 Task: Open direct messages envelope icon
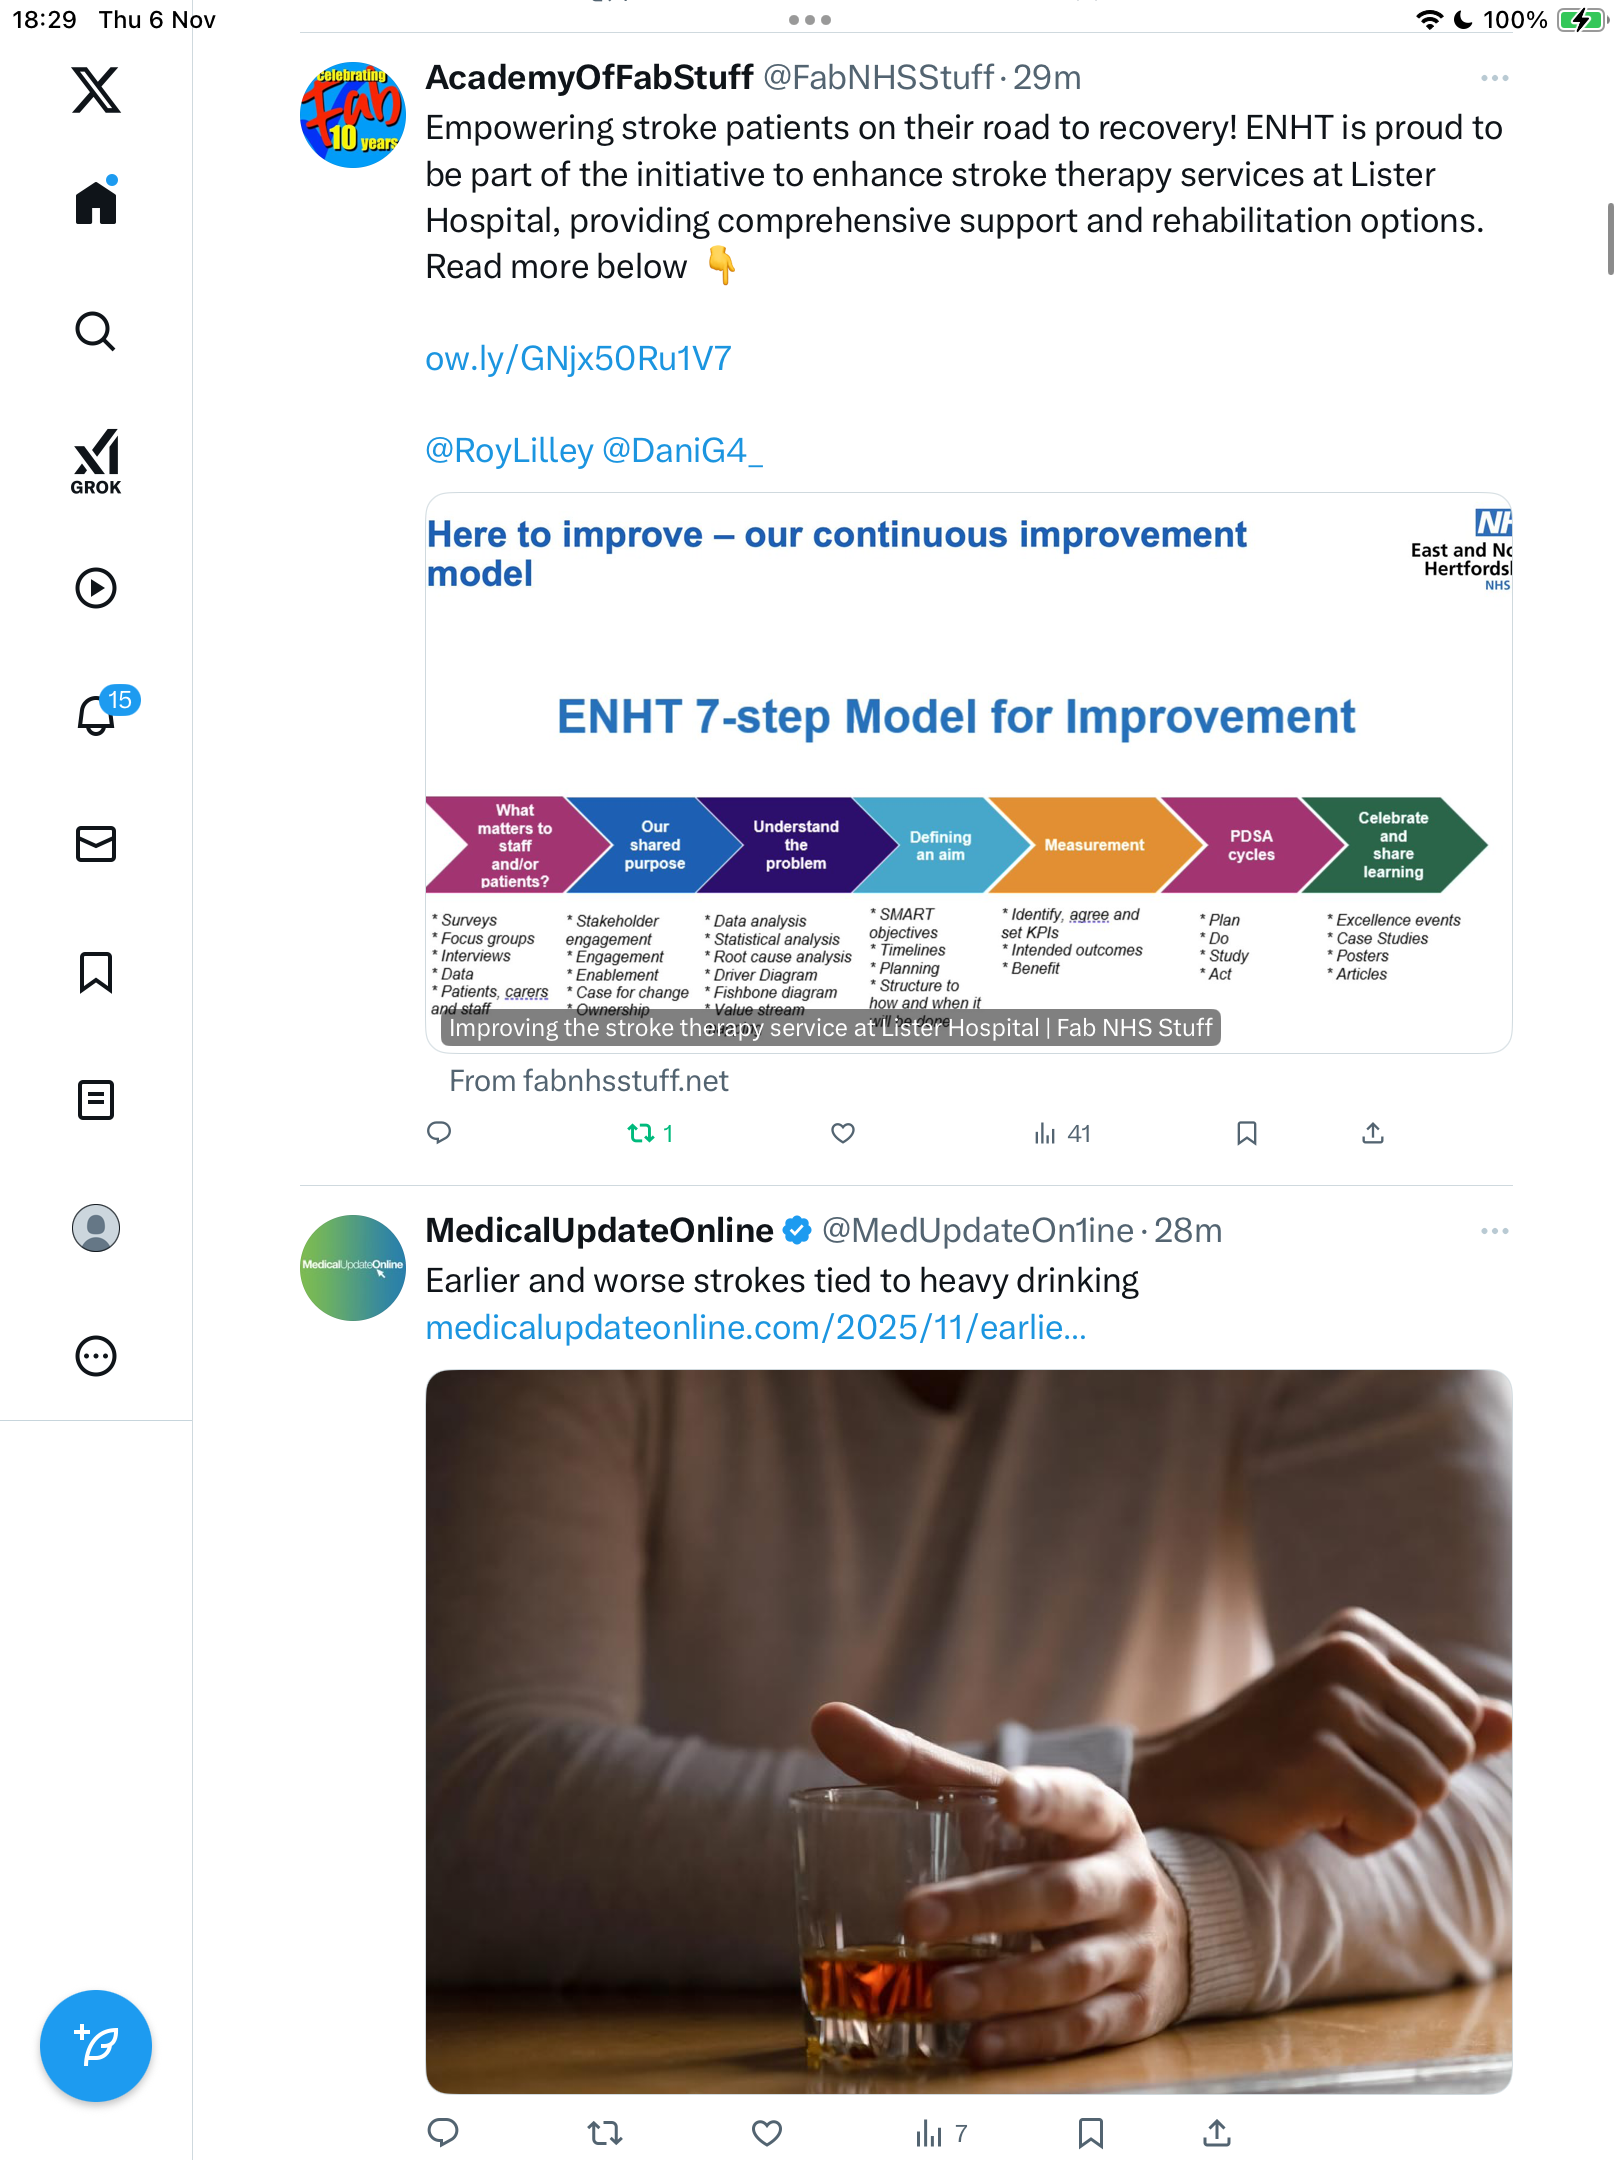coord(96,844)
